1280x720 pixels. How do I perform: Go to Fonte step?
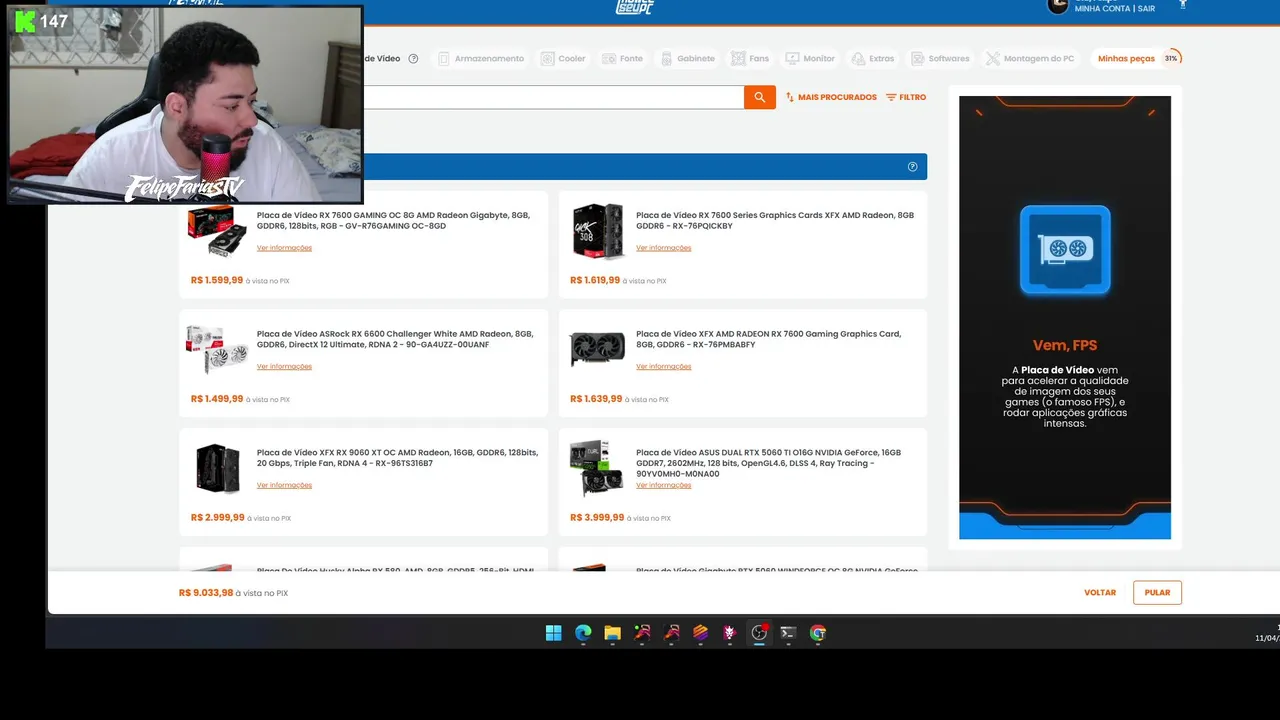(623, 59)
